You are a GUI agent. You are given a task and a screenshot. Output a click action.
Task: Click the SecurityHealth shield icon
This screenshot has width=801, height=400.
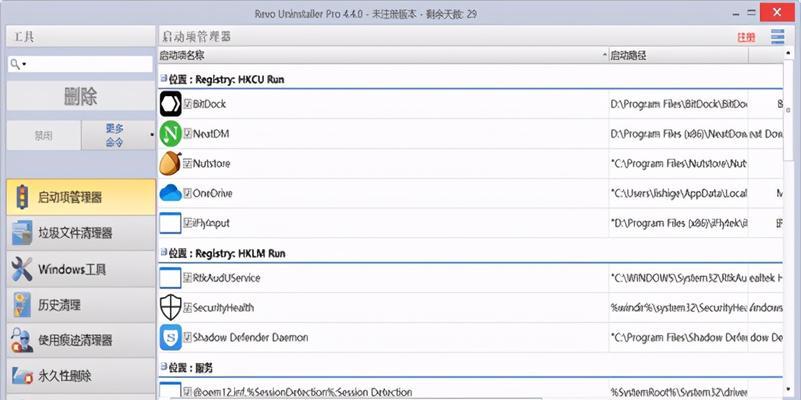[170, 308]
